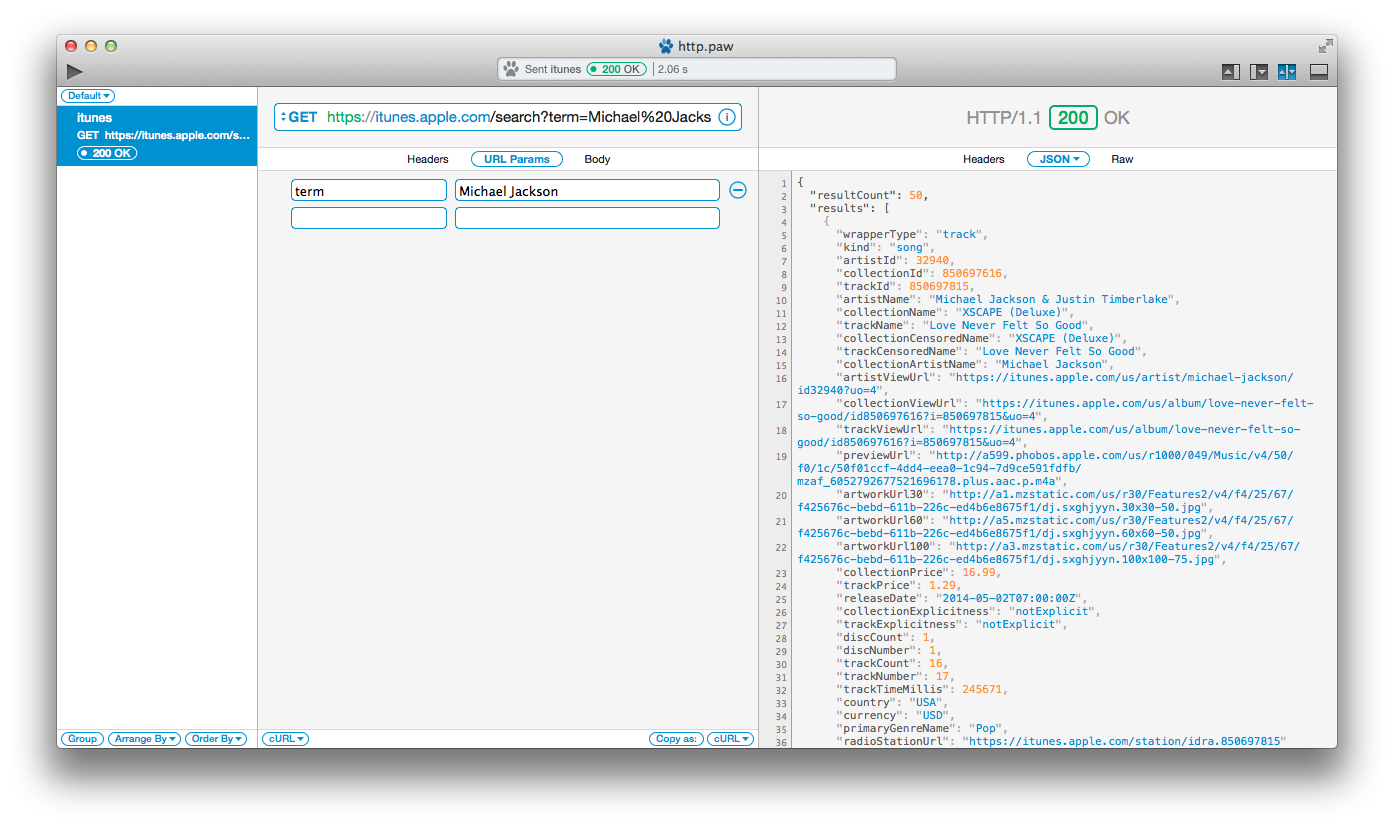Click the yellow minimize window button

pos(91,46)
